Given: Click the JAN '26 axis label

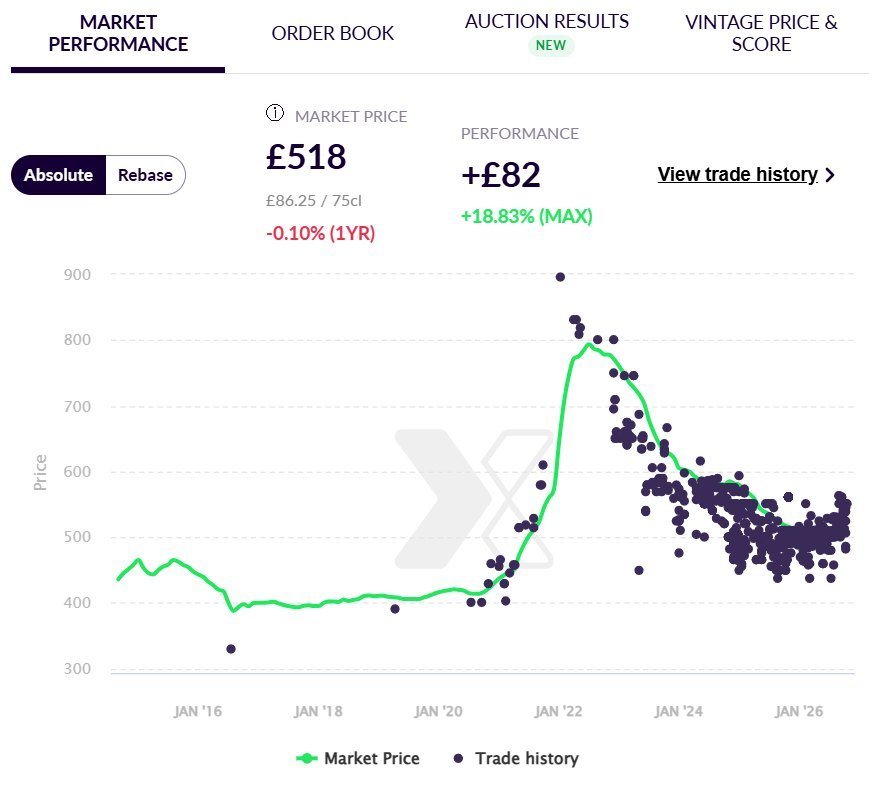Looking at the screenshot, I should click(x=799, y=712).
